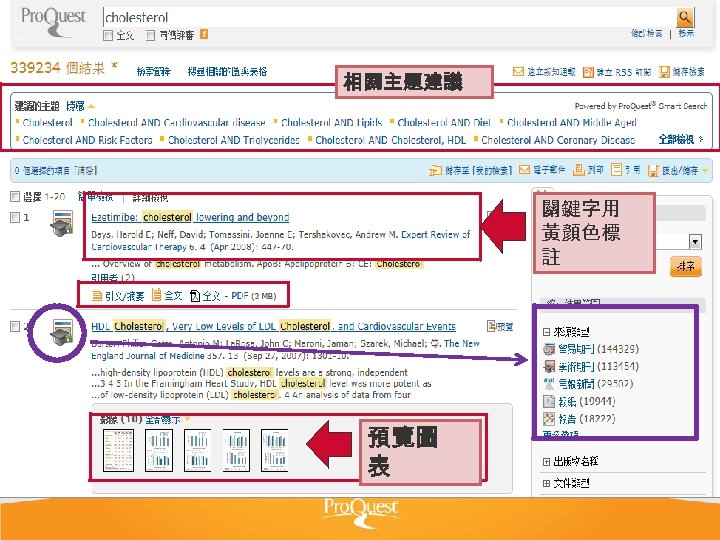This screenshot has width=720, height=540.
Task: Click reports chart icon (18222)
Action: [x=549, y=418]
